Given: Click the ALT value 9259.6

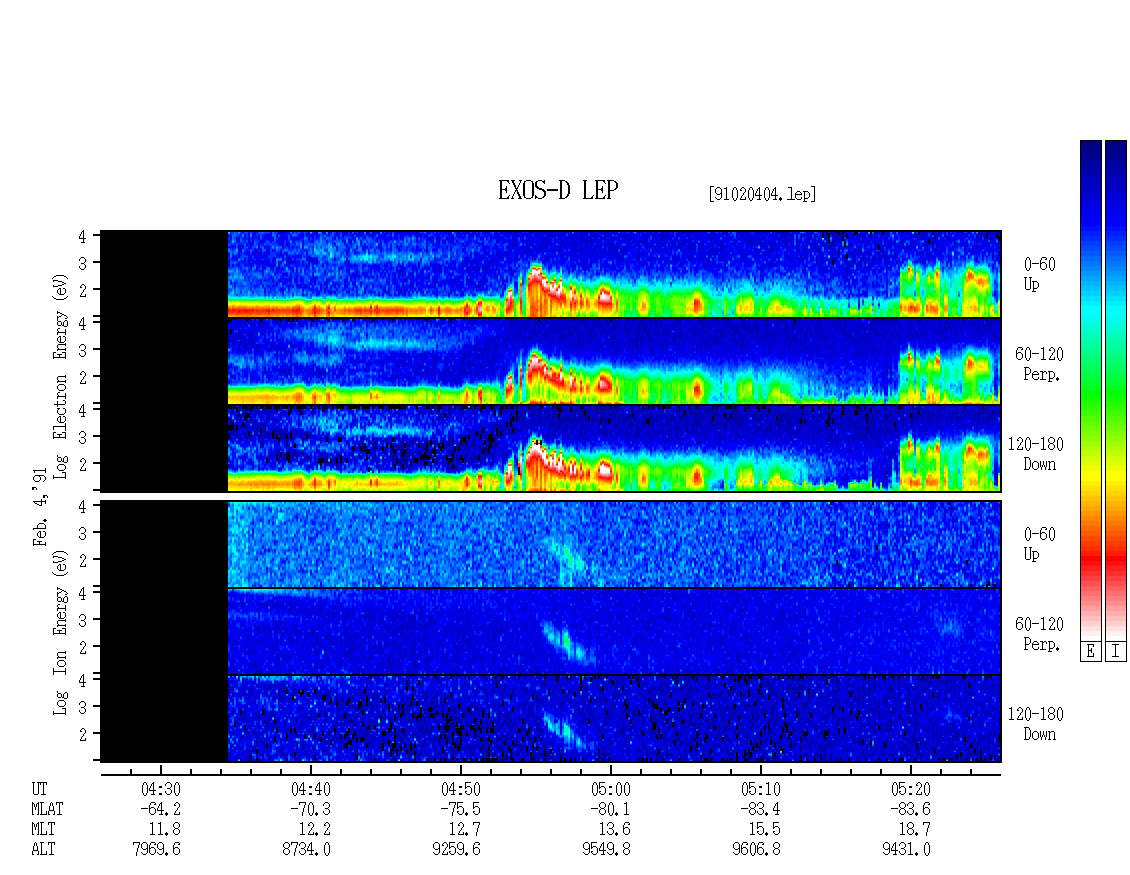Looking at the screenshot, I should pos(456,850).
